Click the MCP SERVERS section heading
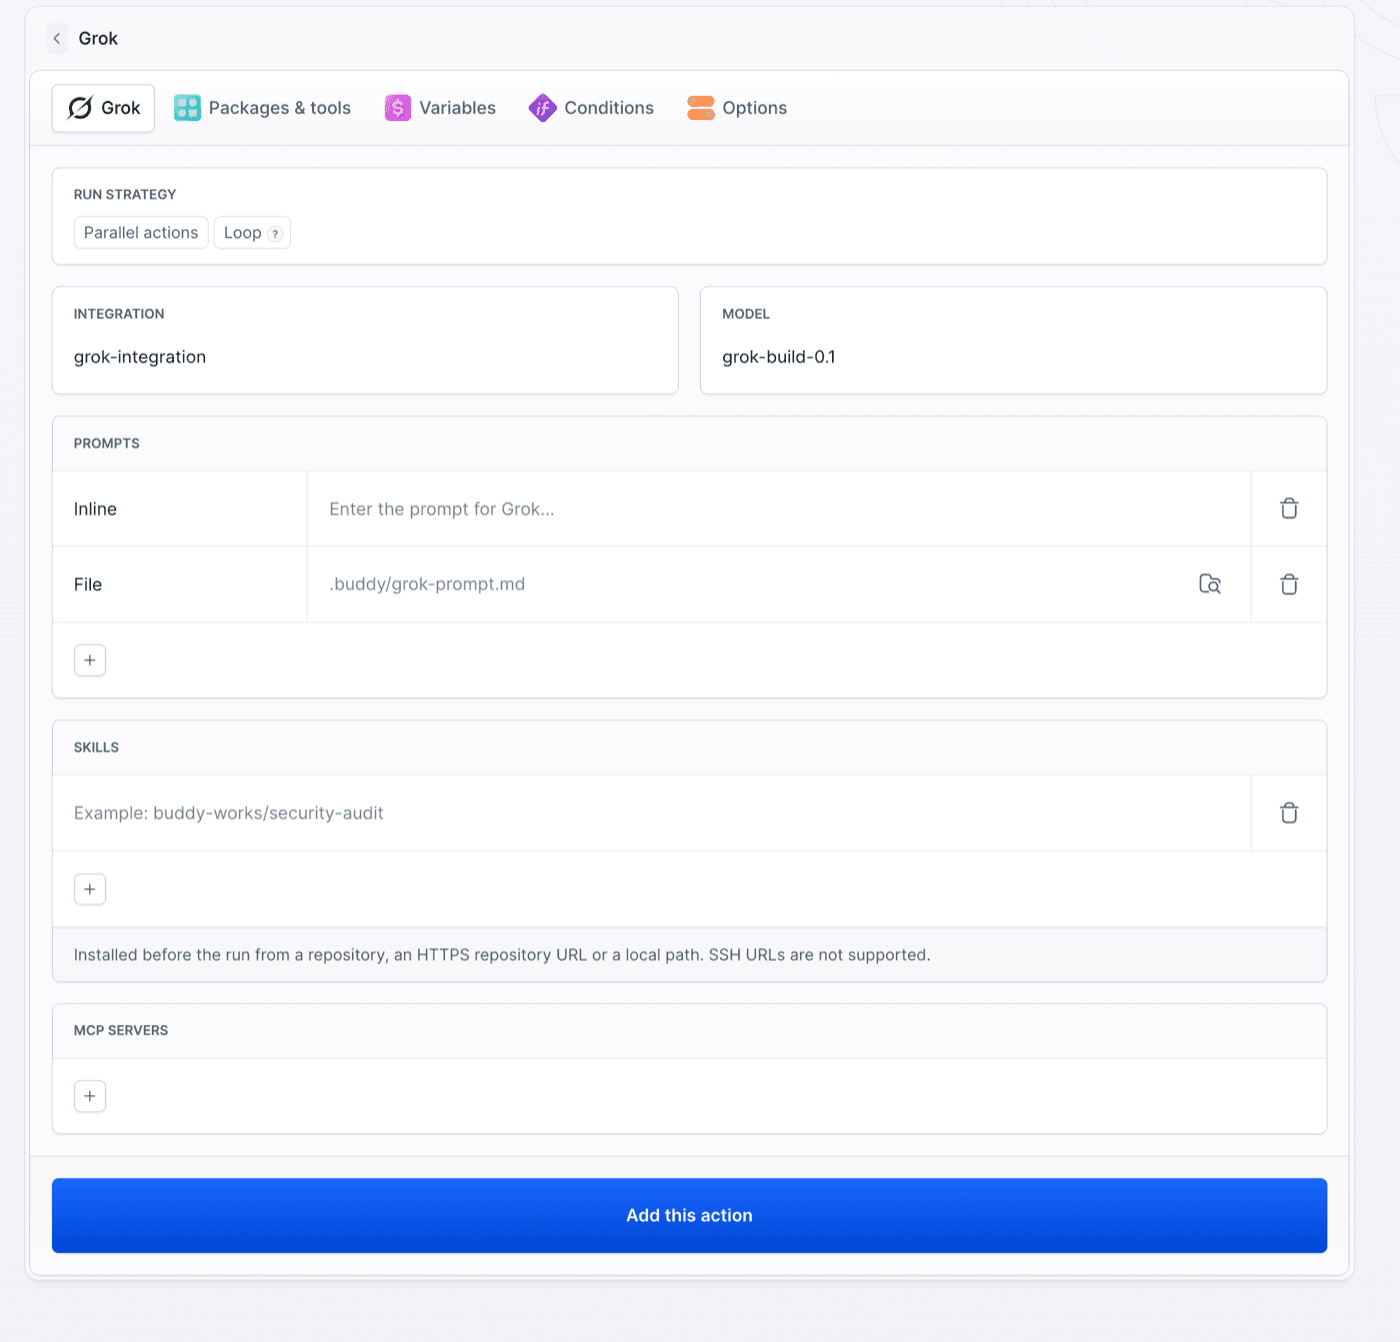Viewport: 1400px width, 1342px height. tap(121, 1030)
